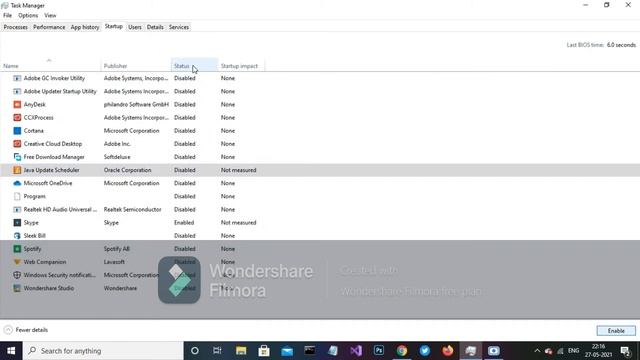Click the Web Companion icon

click(x=17, y=262)
